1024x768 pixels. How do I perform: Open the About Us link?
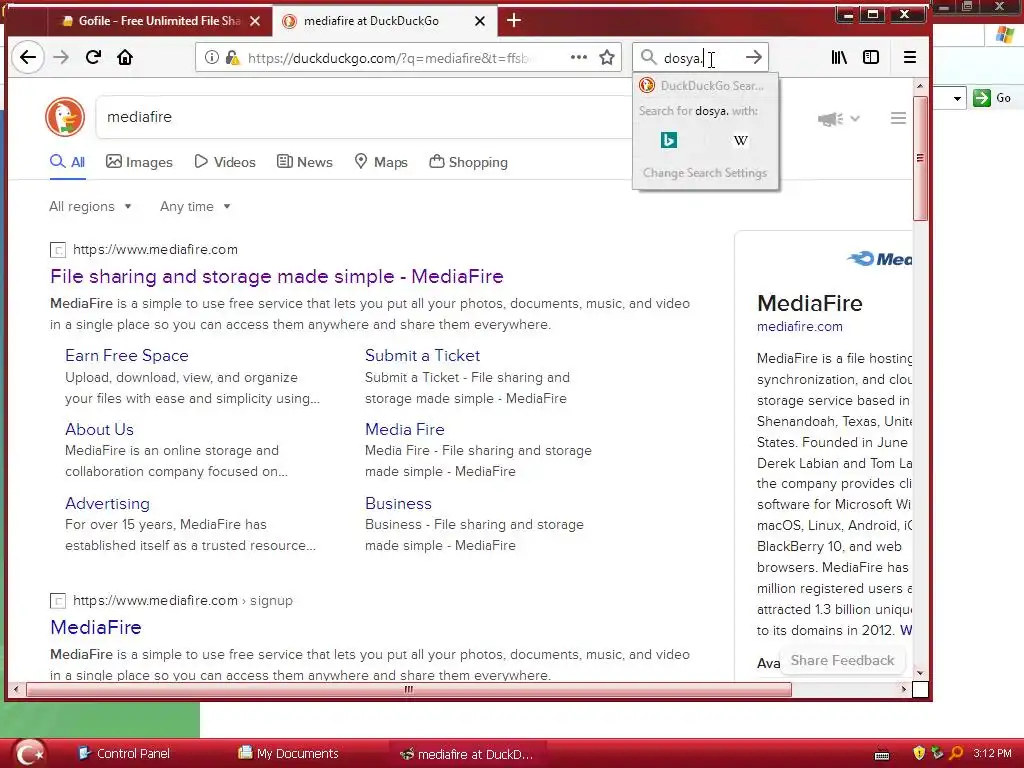[99, 430]
